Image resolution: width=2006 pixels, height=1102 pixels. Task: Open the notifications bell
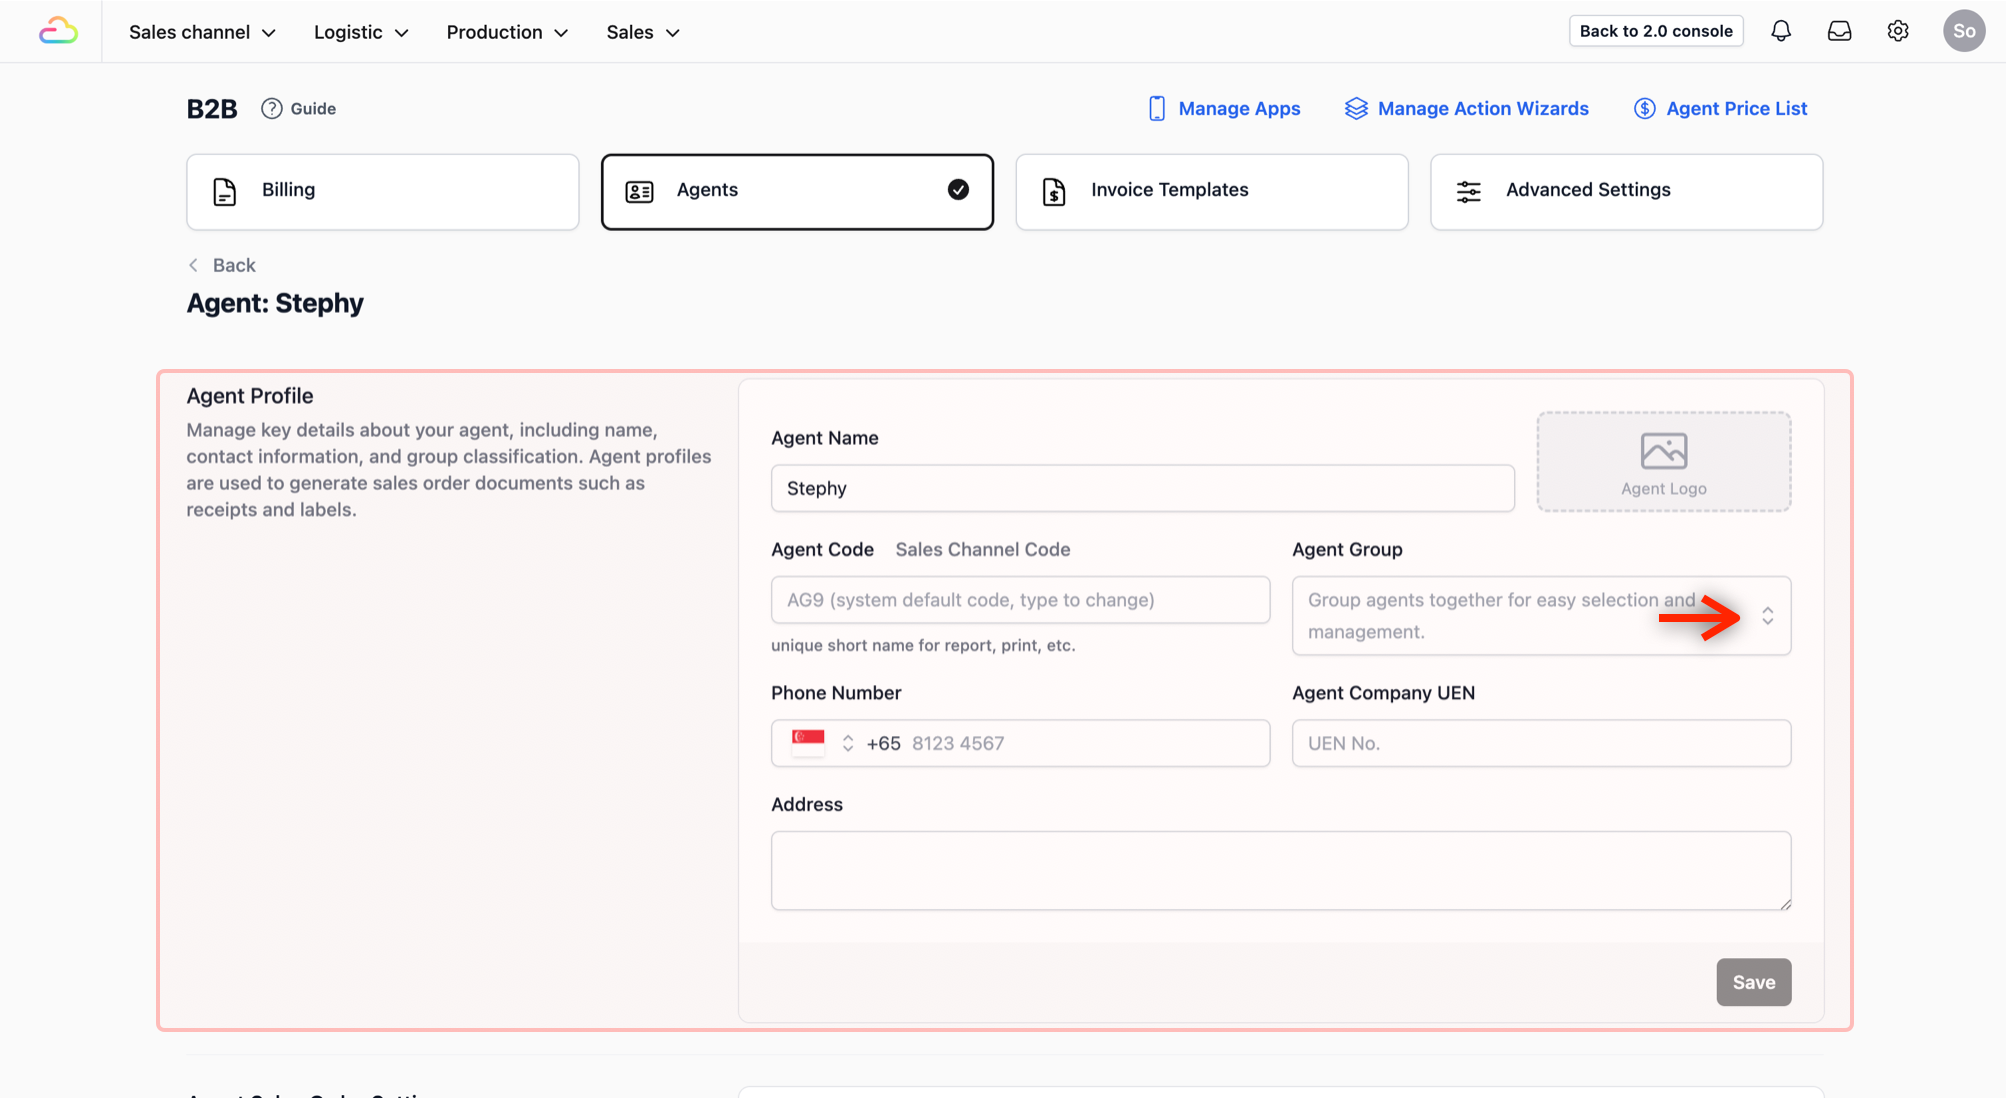tap(1780, 31)
